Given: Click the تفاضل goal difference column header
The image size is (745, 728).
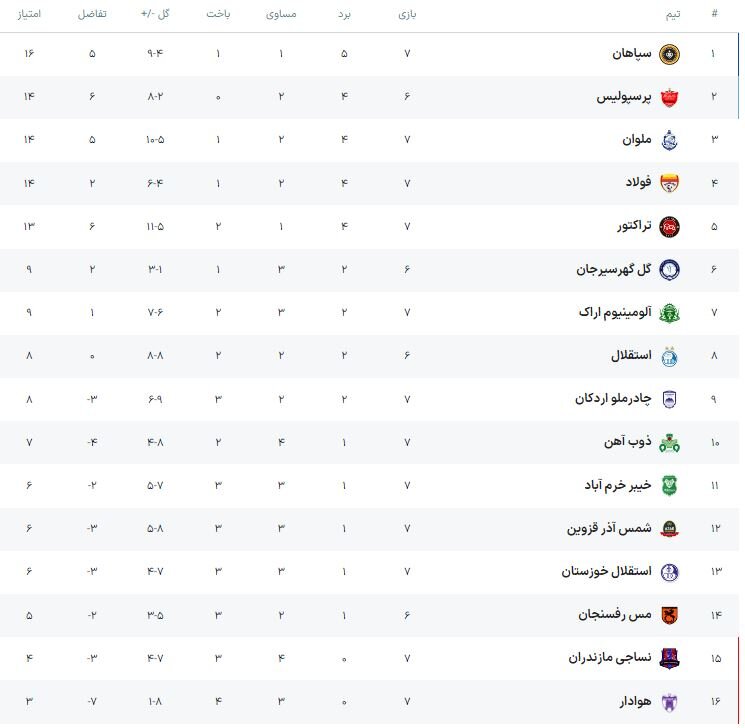Looking at the screenshot, I should [93, 14].
